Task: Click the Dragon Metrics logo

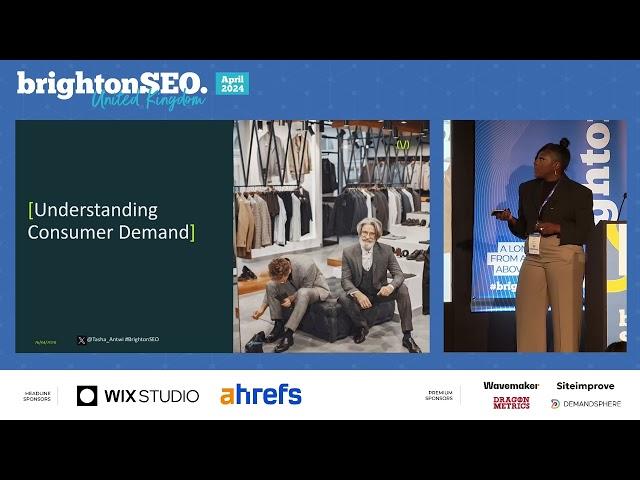Action: click(x=511, y=403)
